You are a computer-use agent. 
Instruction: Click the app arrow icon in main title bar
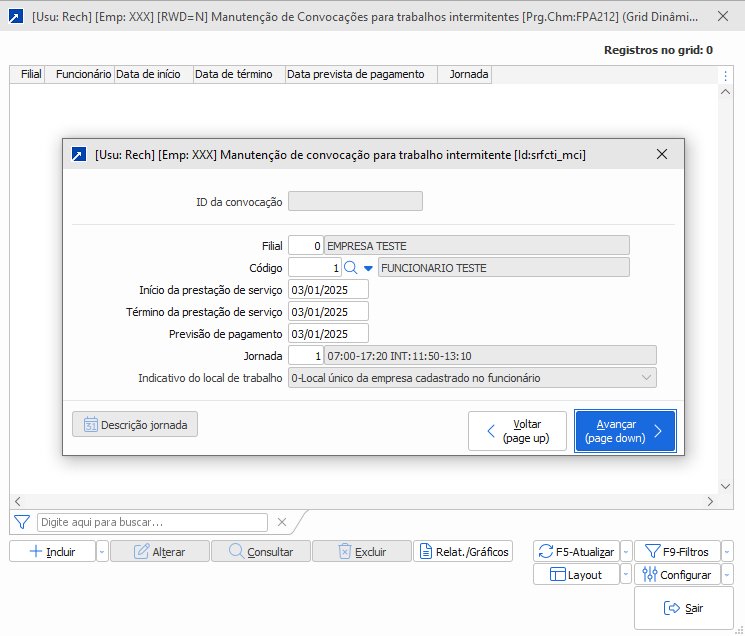coord(16,17)
